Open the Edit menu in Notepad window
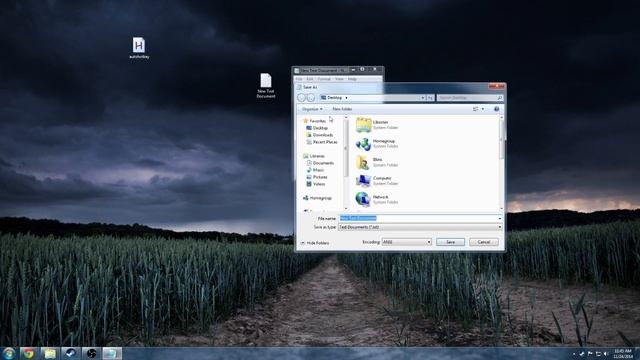Viewport: 640px width, 360px height. pyautogui.click(x=310, y=79)
